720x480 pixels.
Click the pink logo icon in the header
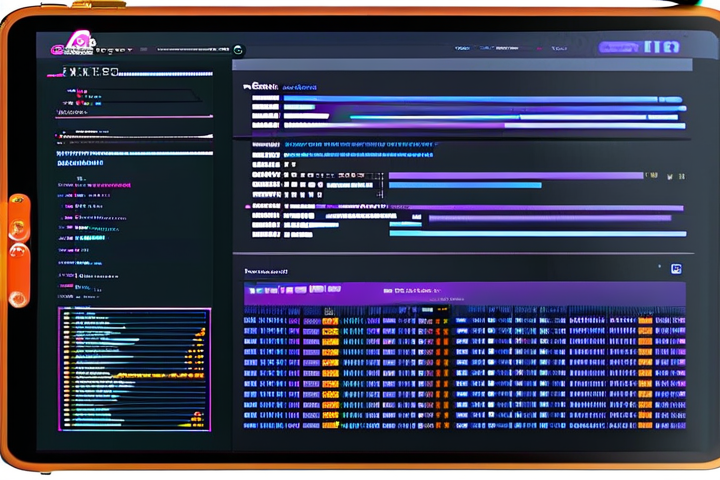(79, 42)
